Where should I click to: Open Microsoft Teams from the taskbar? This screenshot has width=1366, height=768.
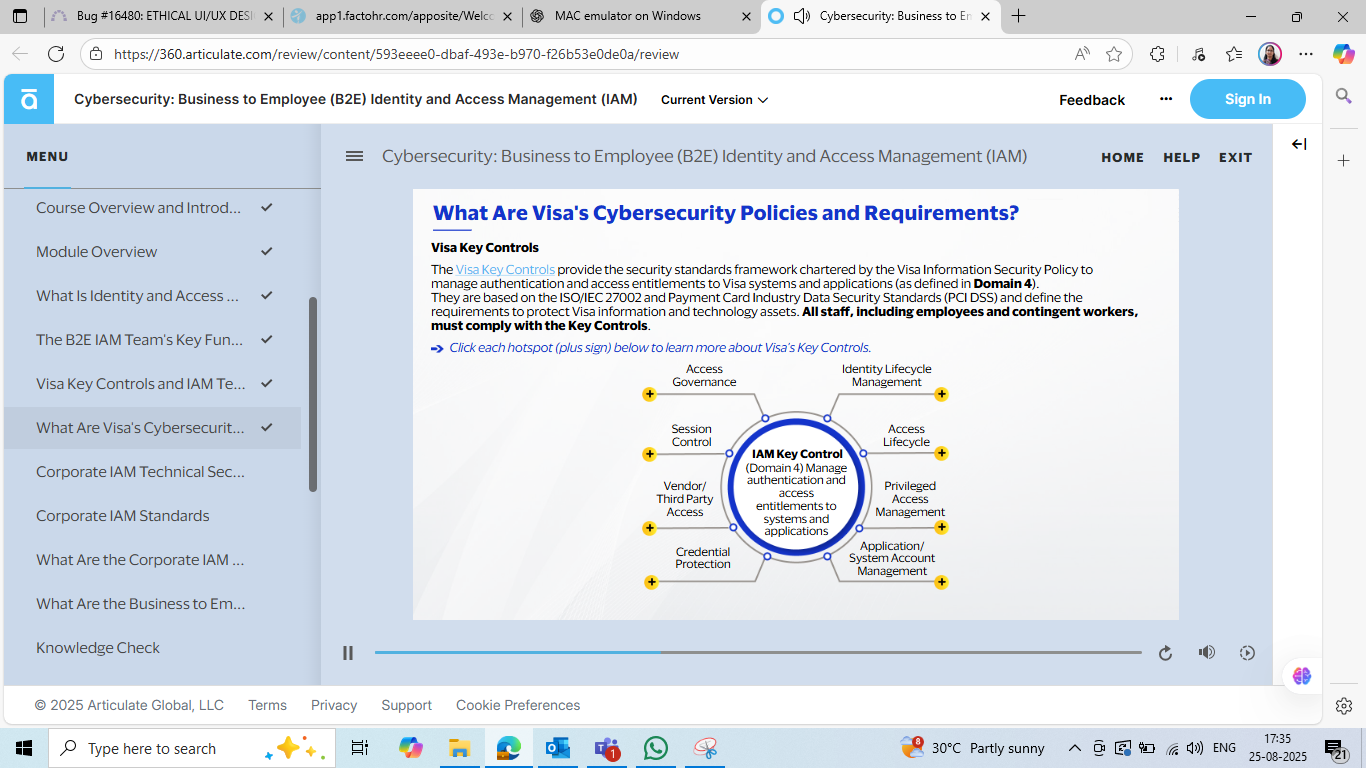(x=607, y=748)
